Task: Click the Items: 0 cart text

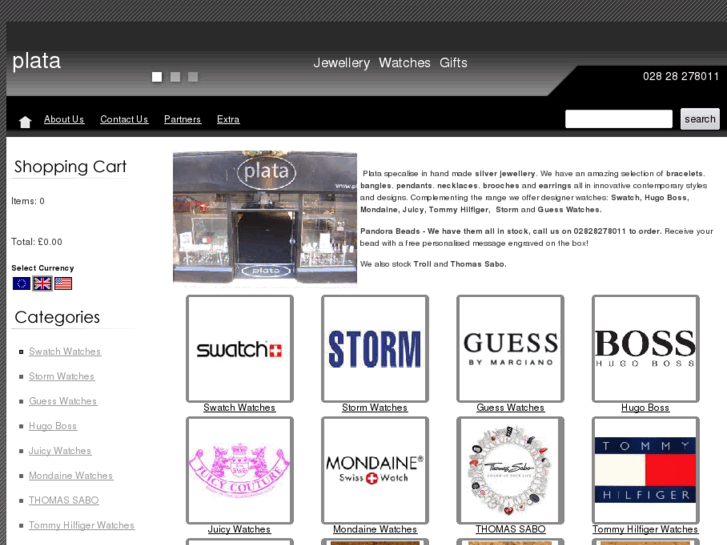Action: (x=28, y=201)
